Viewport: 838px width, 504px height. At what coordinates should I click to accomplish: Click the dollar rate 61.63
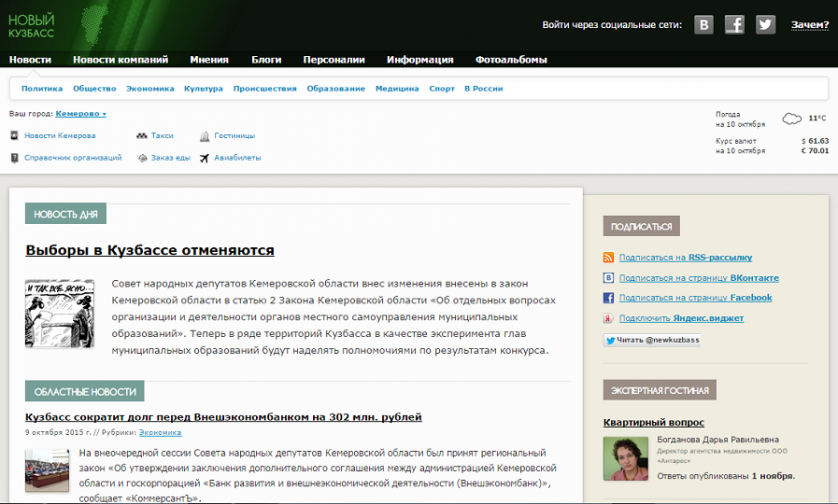point(816,141)
